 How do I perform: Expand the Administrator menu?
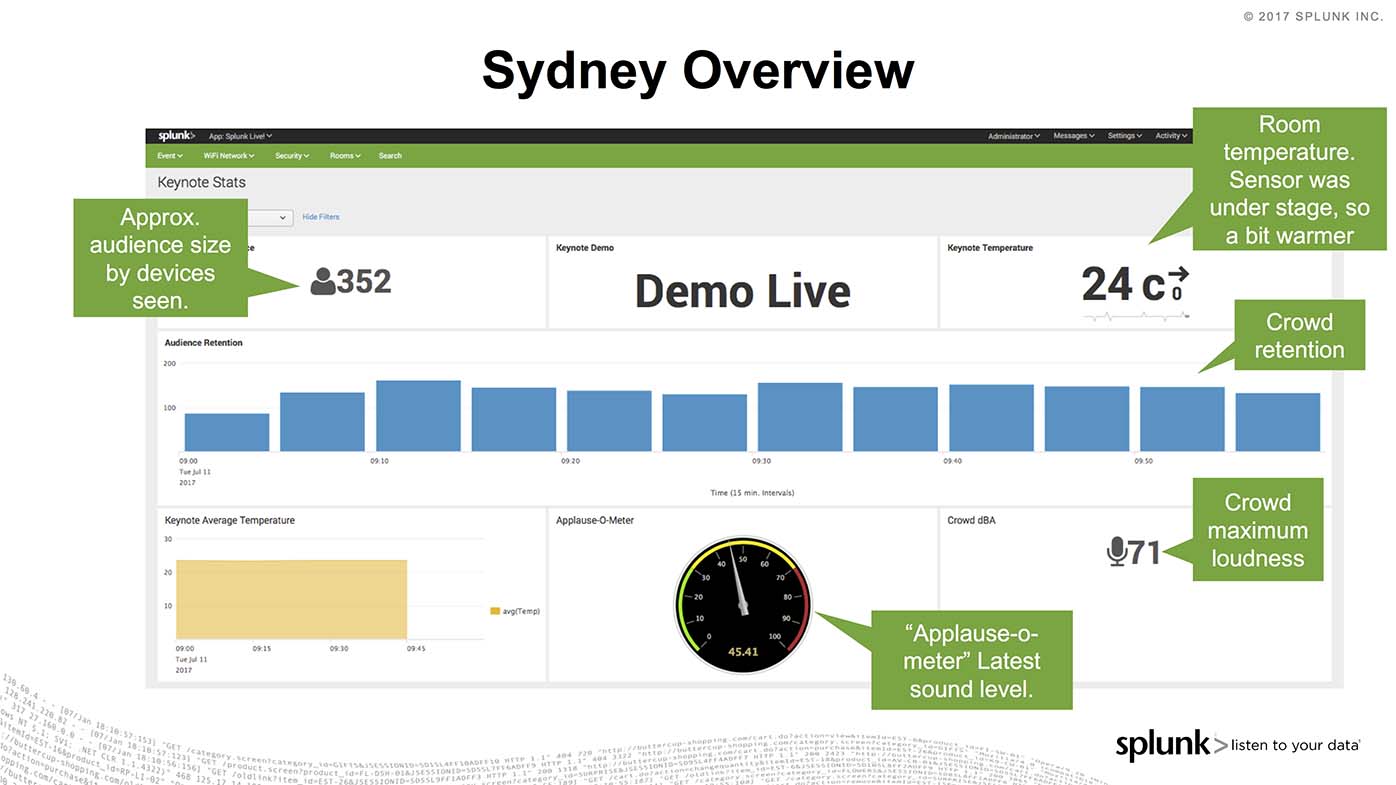pos(1014,136)
